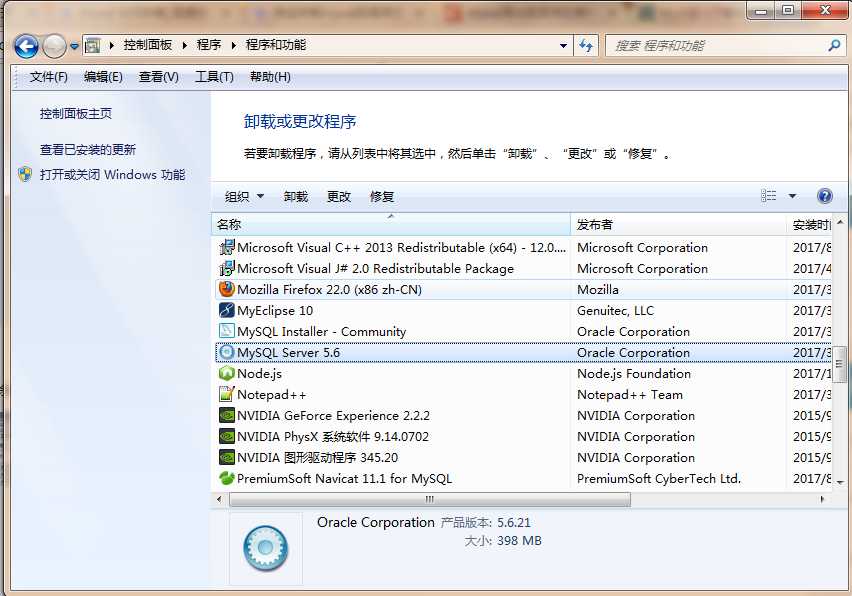Click the NVIDIA GeForce Experience icon
The width and height of the screenshot is (852, 596).
tap(227, 416)
